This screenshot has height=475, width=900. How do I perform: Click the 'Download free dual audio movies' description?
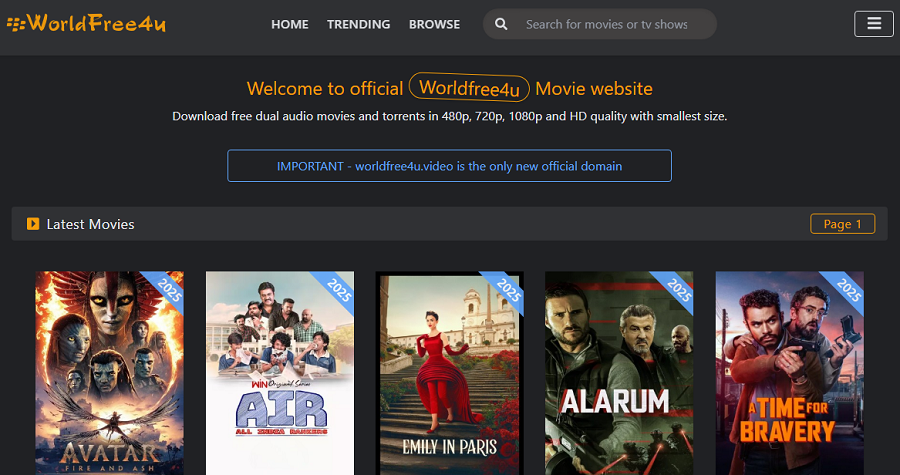pyautogui.click(x=449, y=116)
